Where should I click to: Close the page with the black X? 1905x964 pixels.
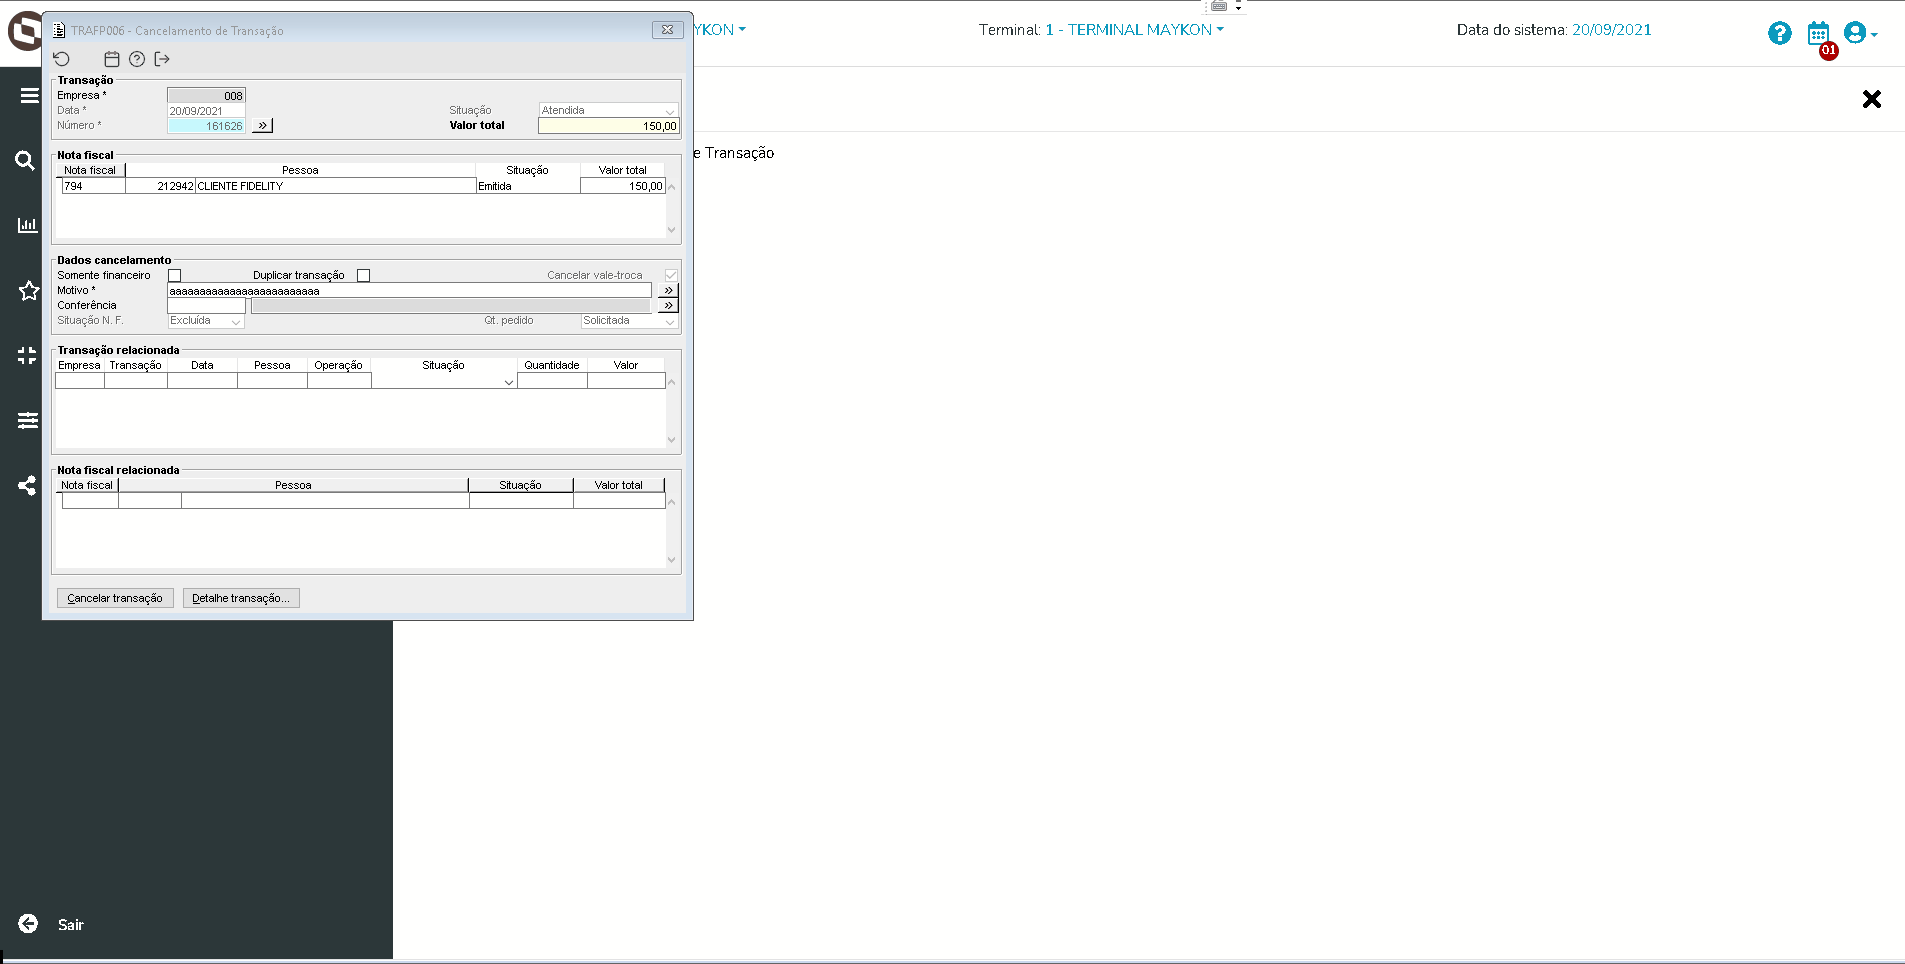click(x=1872, y=99)
